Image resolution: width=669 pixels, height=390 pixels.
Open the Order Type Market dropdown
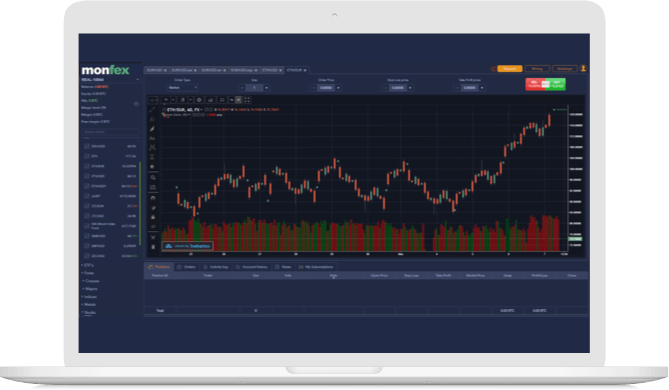[x=182, y=87]
